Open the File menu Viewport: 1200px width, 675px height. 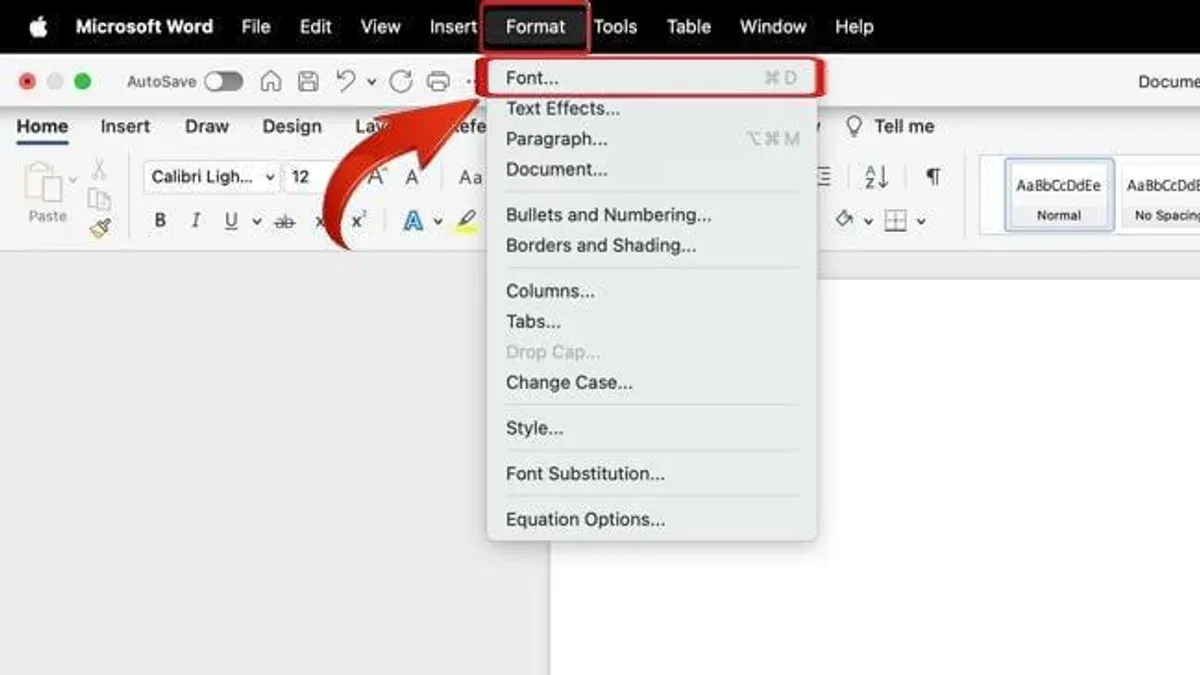point(256,27)
